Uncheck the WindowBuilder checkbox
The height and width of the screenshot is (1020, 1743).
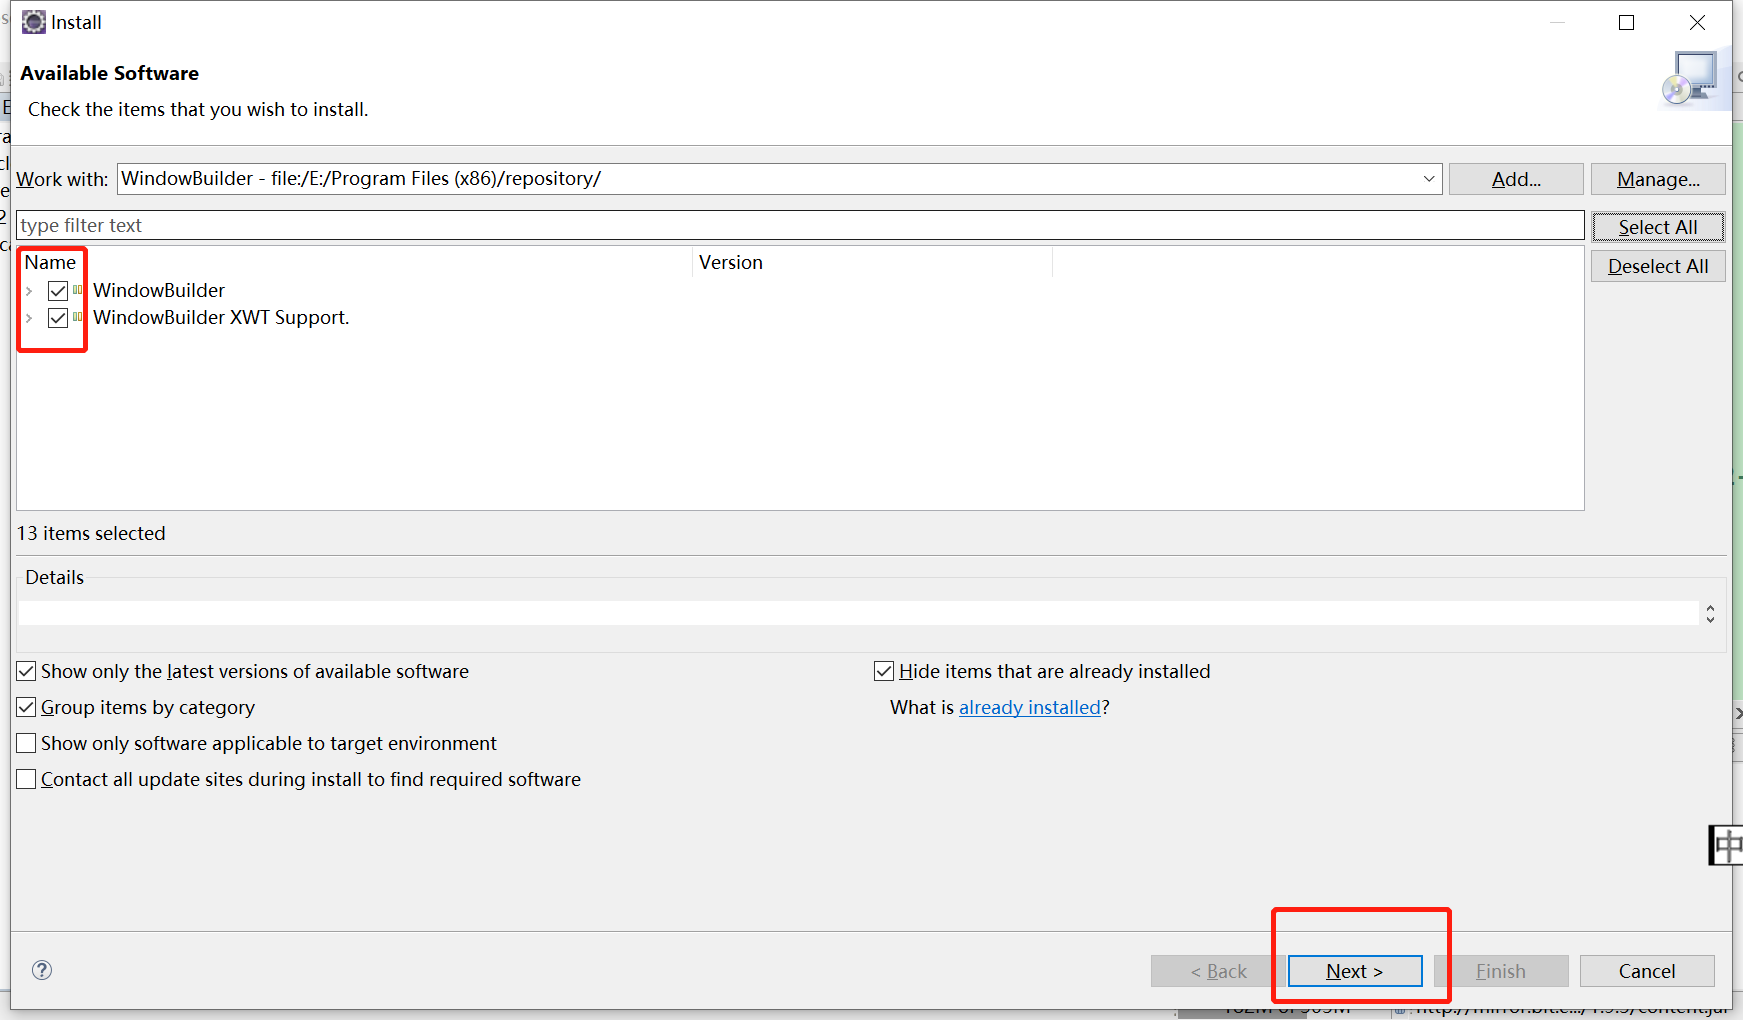58,291
